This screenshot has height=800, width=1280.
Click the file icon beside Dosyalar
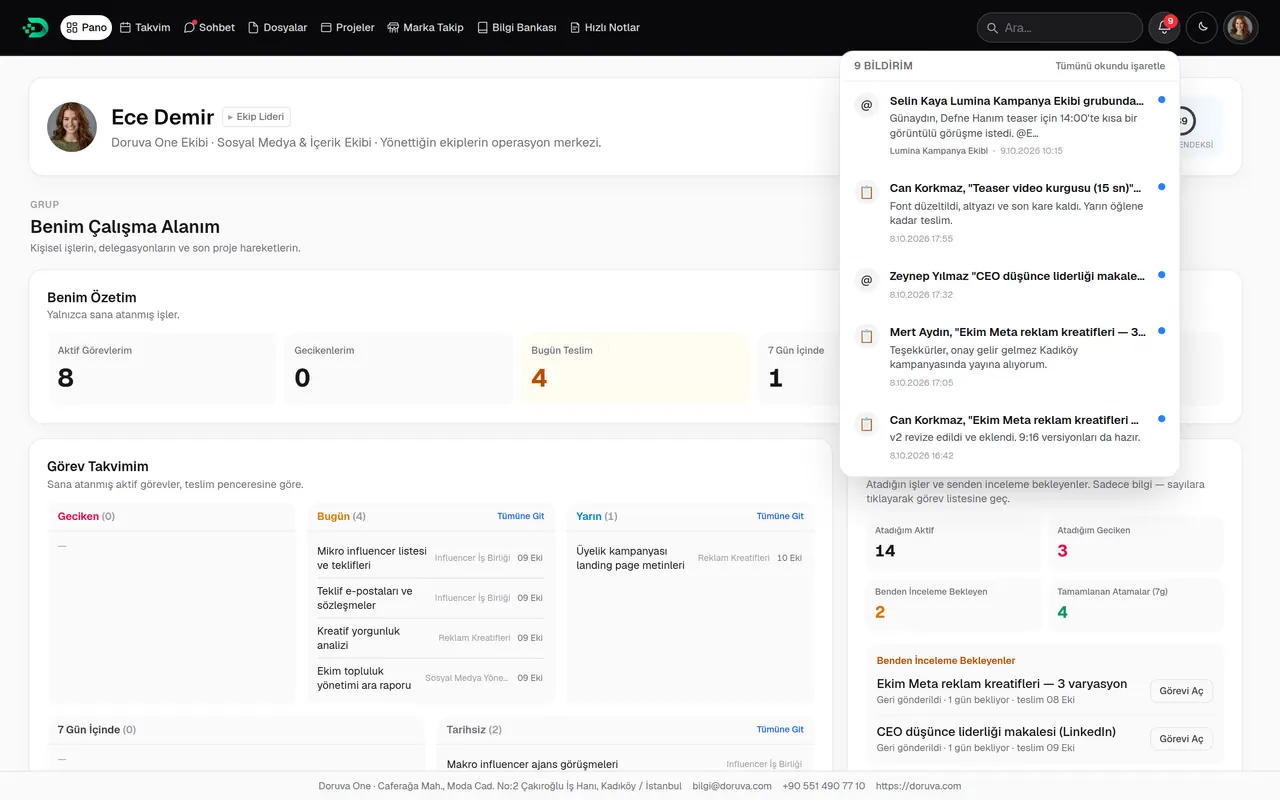253,28
